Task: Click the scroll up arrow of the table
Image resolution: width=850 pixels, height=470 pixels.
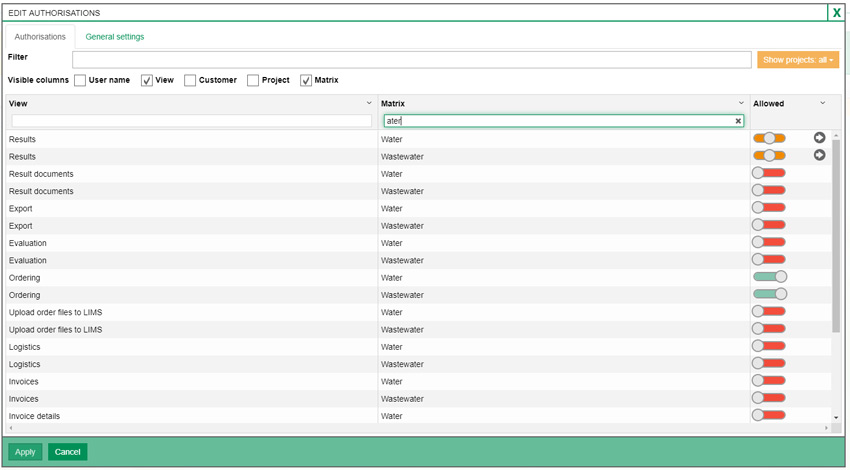Action: point(836,135)
